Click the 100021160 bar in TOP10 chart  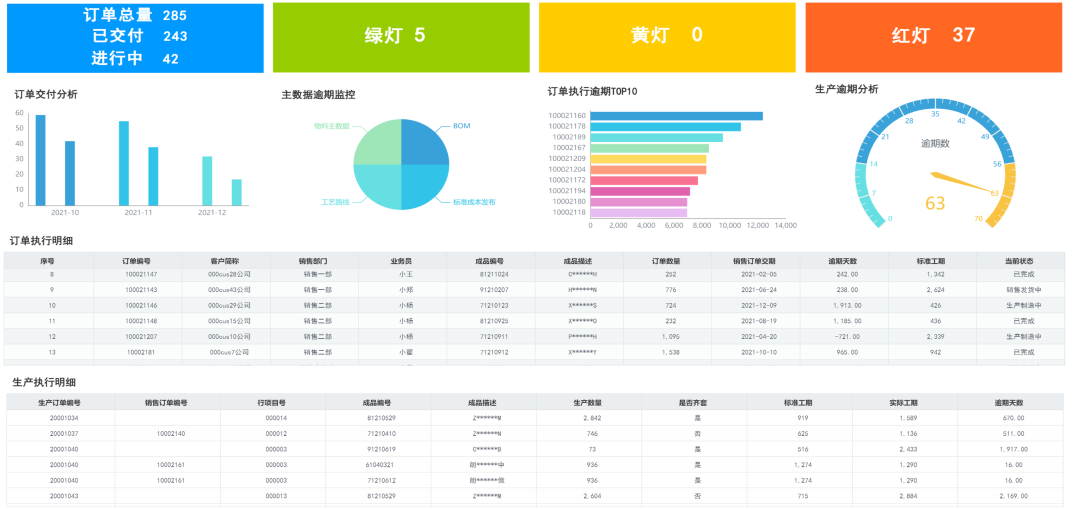[x=676, y=116]
